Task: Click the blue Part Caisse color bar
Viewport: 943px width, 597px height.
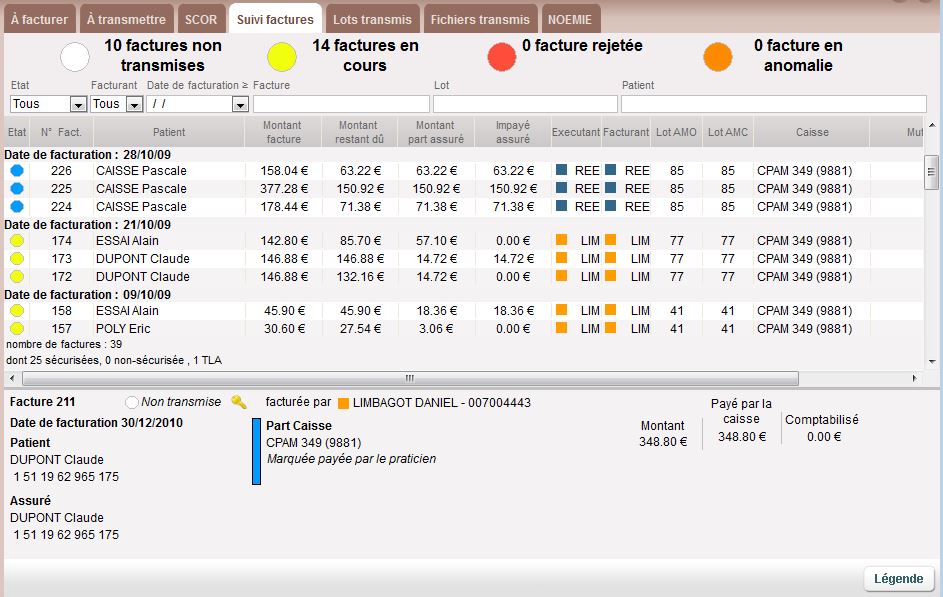Action: [256, 452]
